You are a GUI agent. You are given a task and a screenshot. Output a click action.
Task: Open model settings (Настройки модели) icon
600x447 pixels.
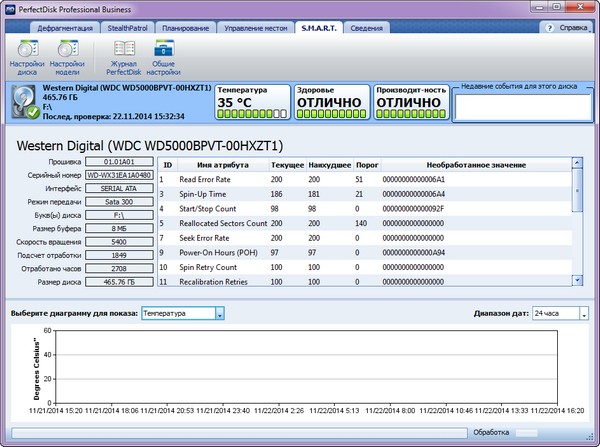[67, 54]
